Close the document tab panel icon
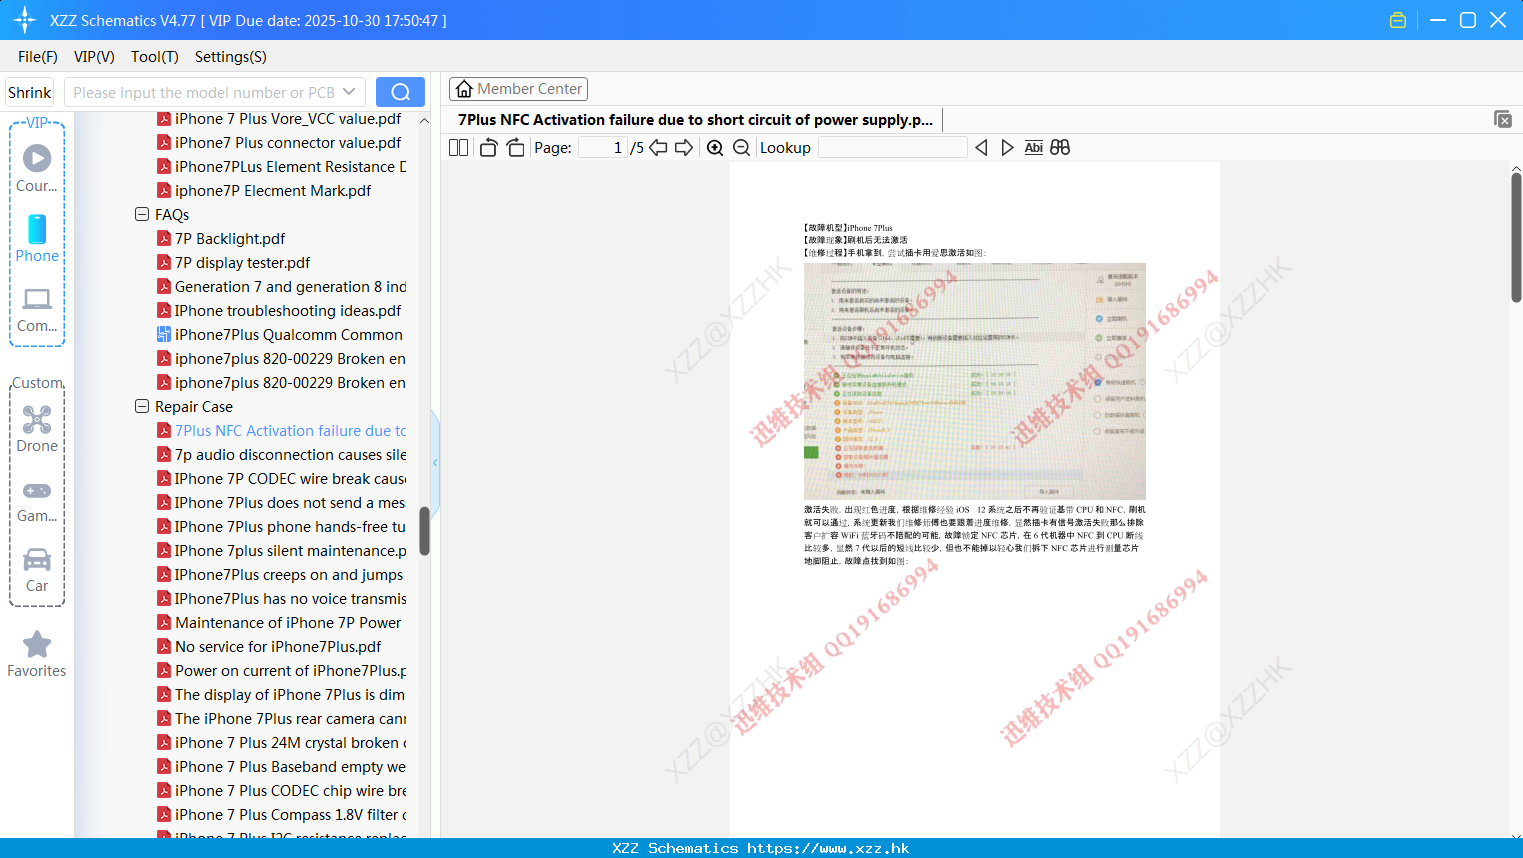This screenshot has height=858, width=1523. [x=1502, y=119]
